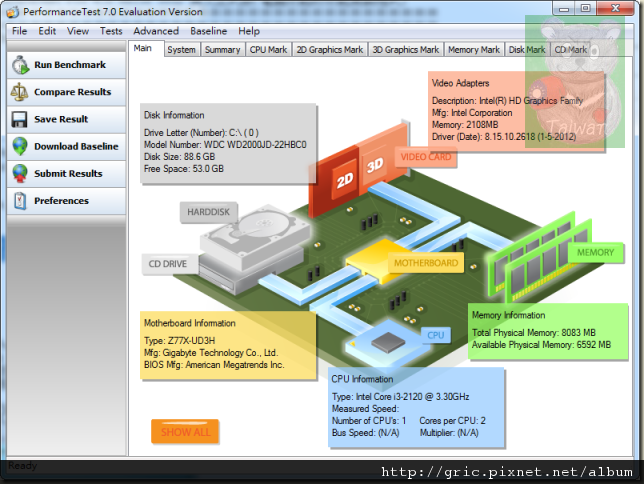Screen dimensions: 644x484
Task: Switch to the System tab
Action: [x=182, y=50]
